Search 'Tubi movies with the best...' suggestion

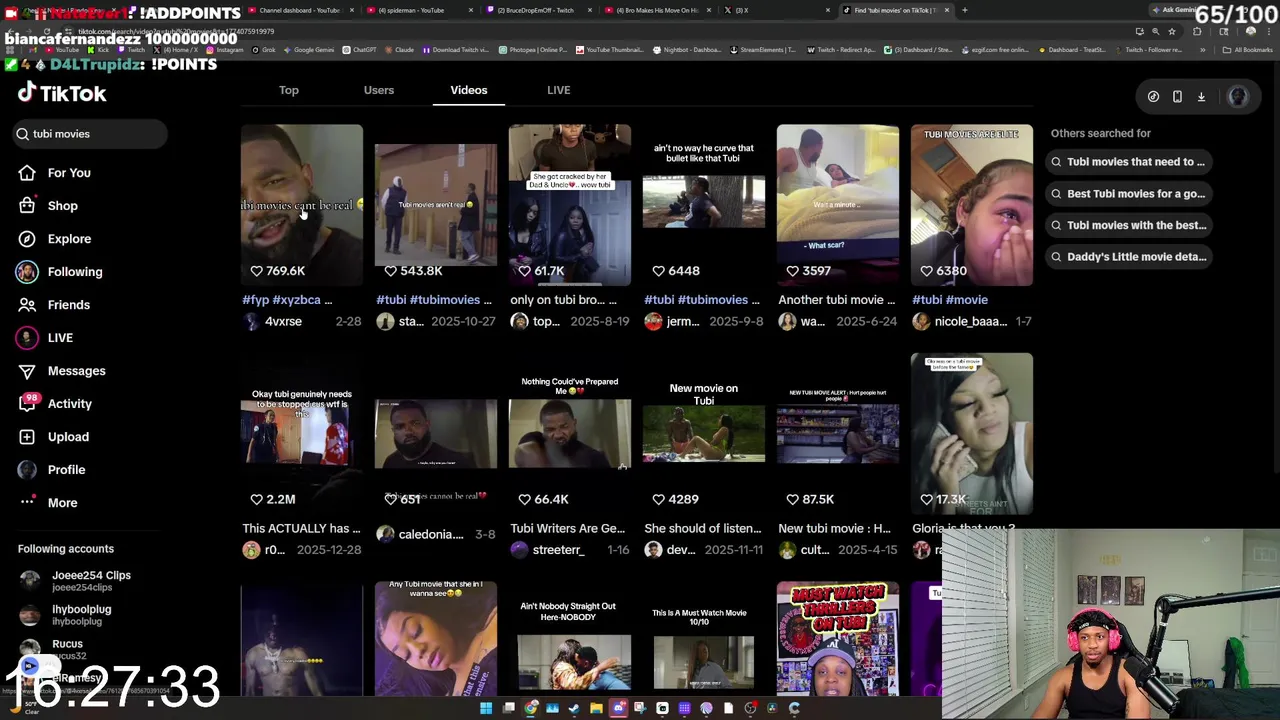[1128, 225]
